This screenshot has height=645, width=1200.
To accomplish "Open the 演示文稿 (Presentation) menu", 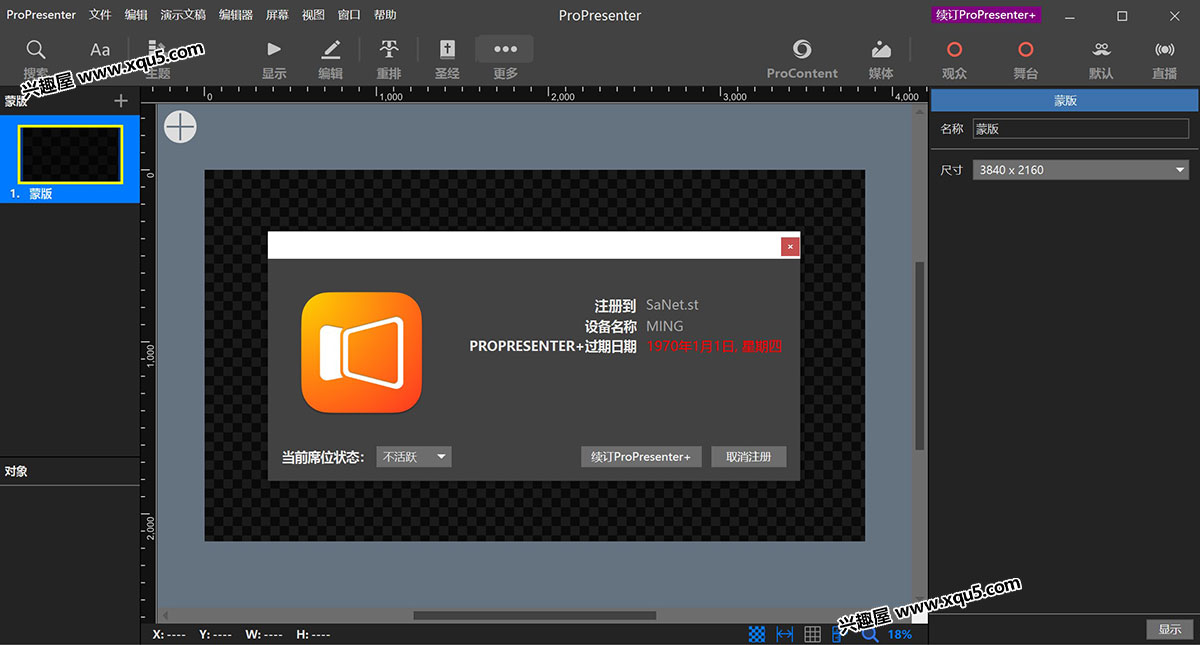I will point(183,15).
